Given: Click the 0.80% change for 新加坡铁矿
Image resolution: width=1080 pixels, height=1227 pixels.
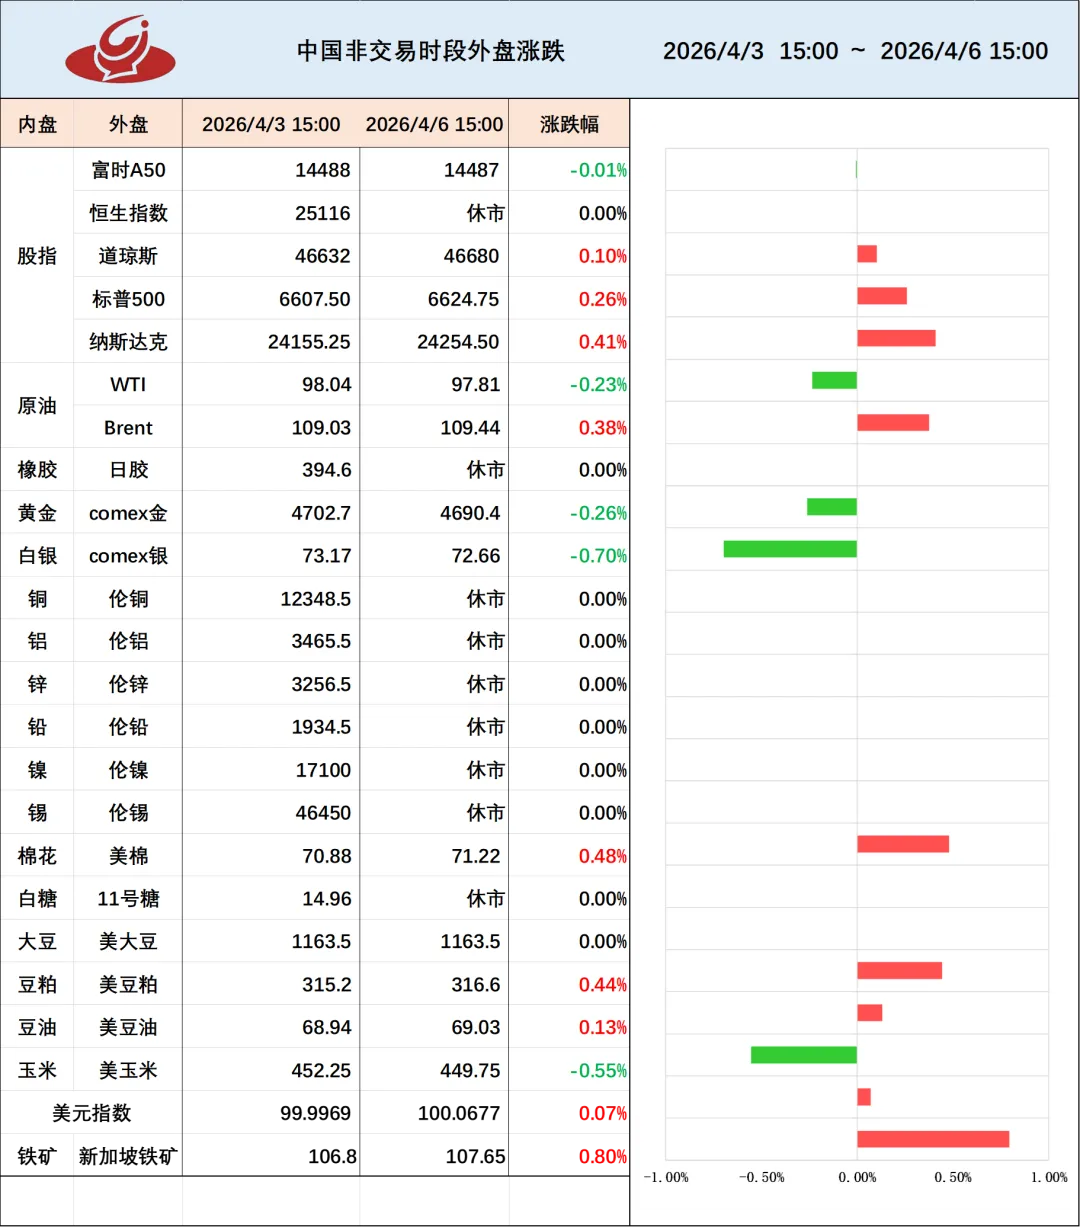Looking at the screenshot, I should point(603,1157).
